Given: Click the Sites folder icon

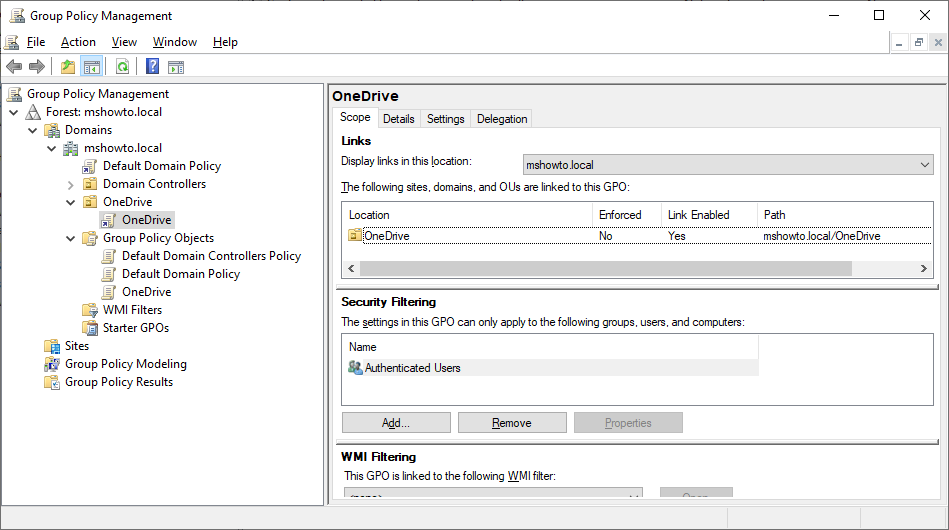Looking at the screenshot, I should coord(52,346).
